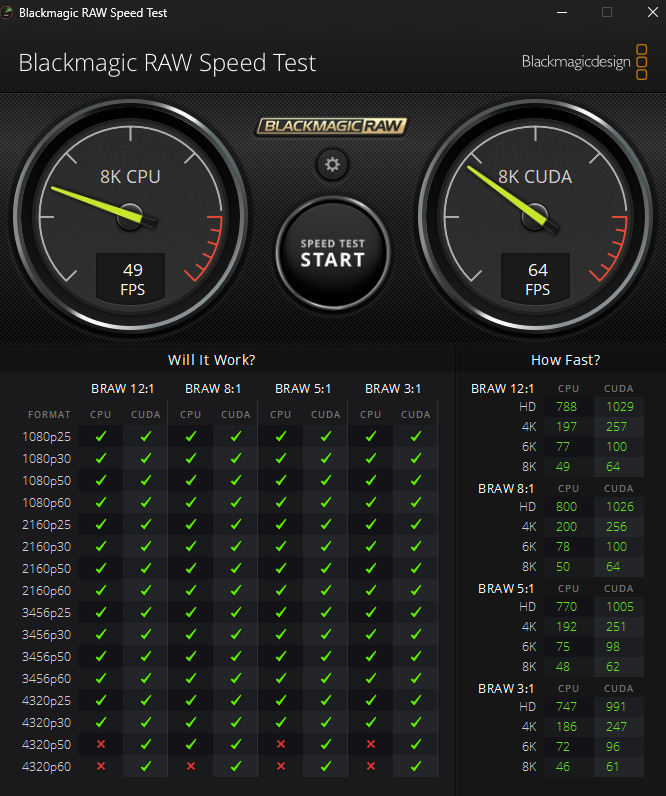Viewport: 666px width, 796px height.
Task: Click the checkmark for 4320p50 BRAW 8:1 CPU
Action: point(191,744)
